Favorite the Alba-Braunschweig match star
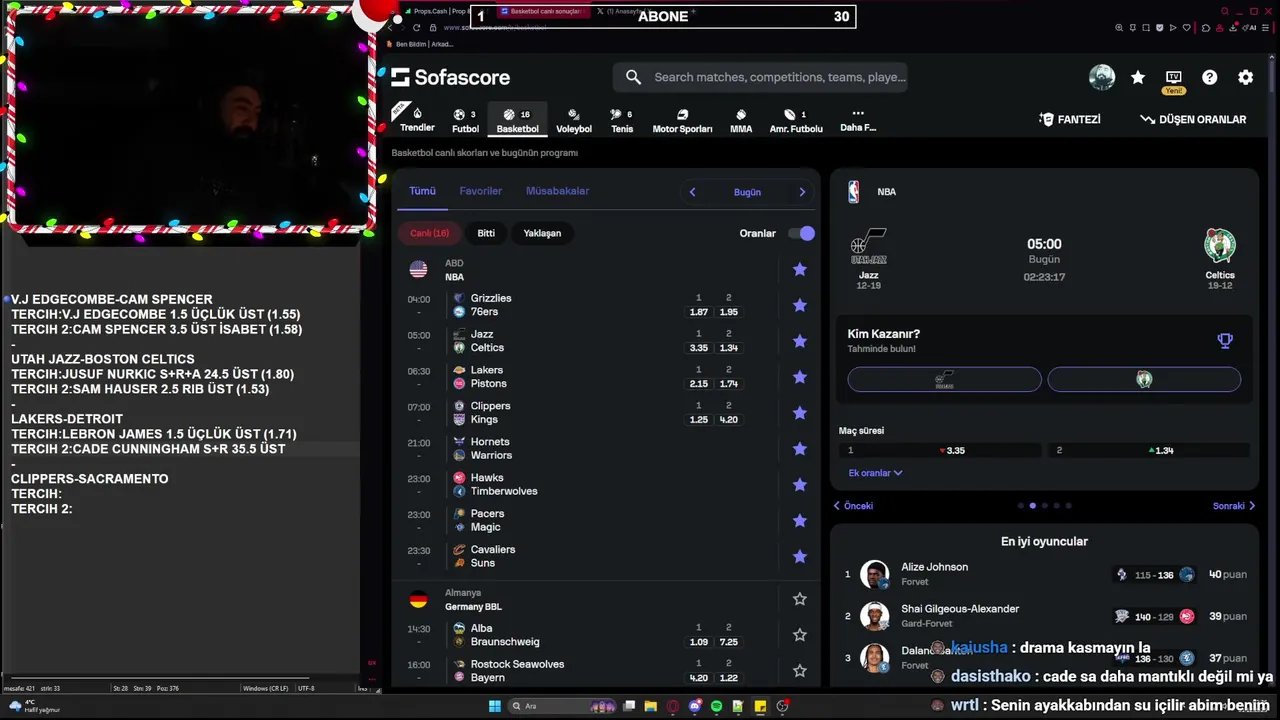The image size is (1280, 720). tap(800, 635)
